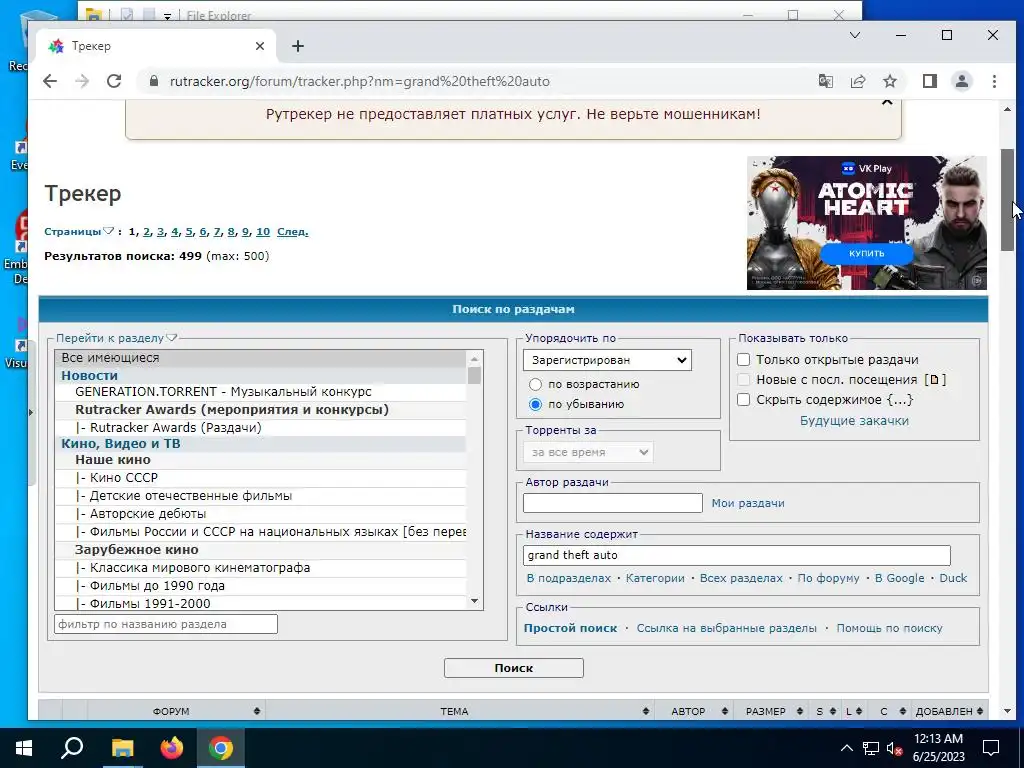Select Все имеющиеся in section list
Screen dimensions: 1024x768
[x=261, y=358]
